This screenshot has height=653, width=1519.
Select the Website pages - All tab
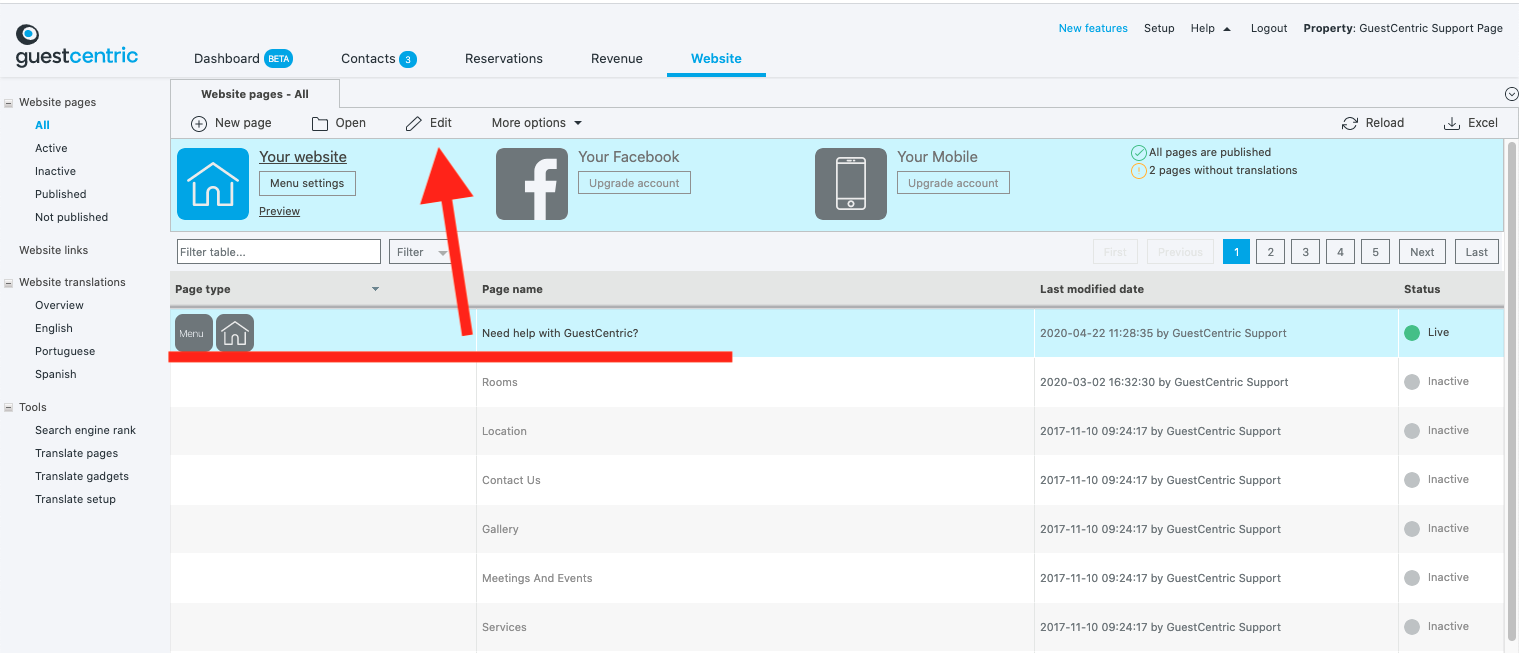(x=255, y=94)
